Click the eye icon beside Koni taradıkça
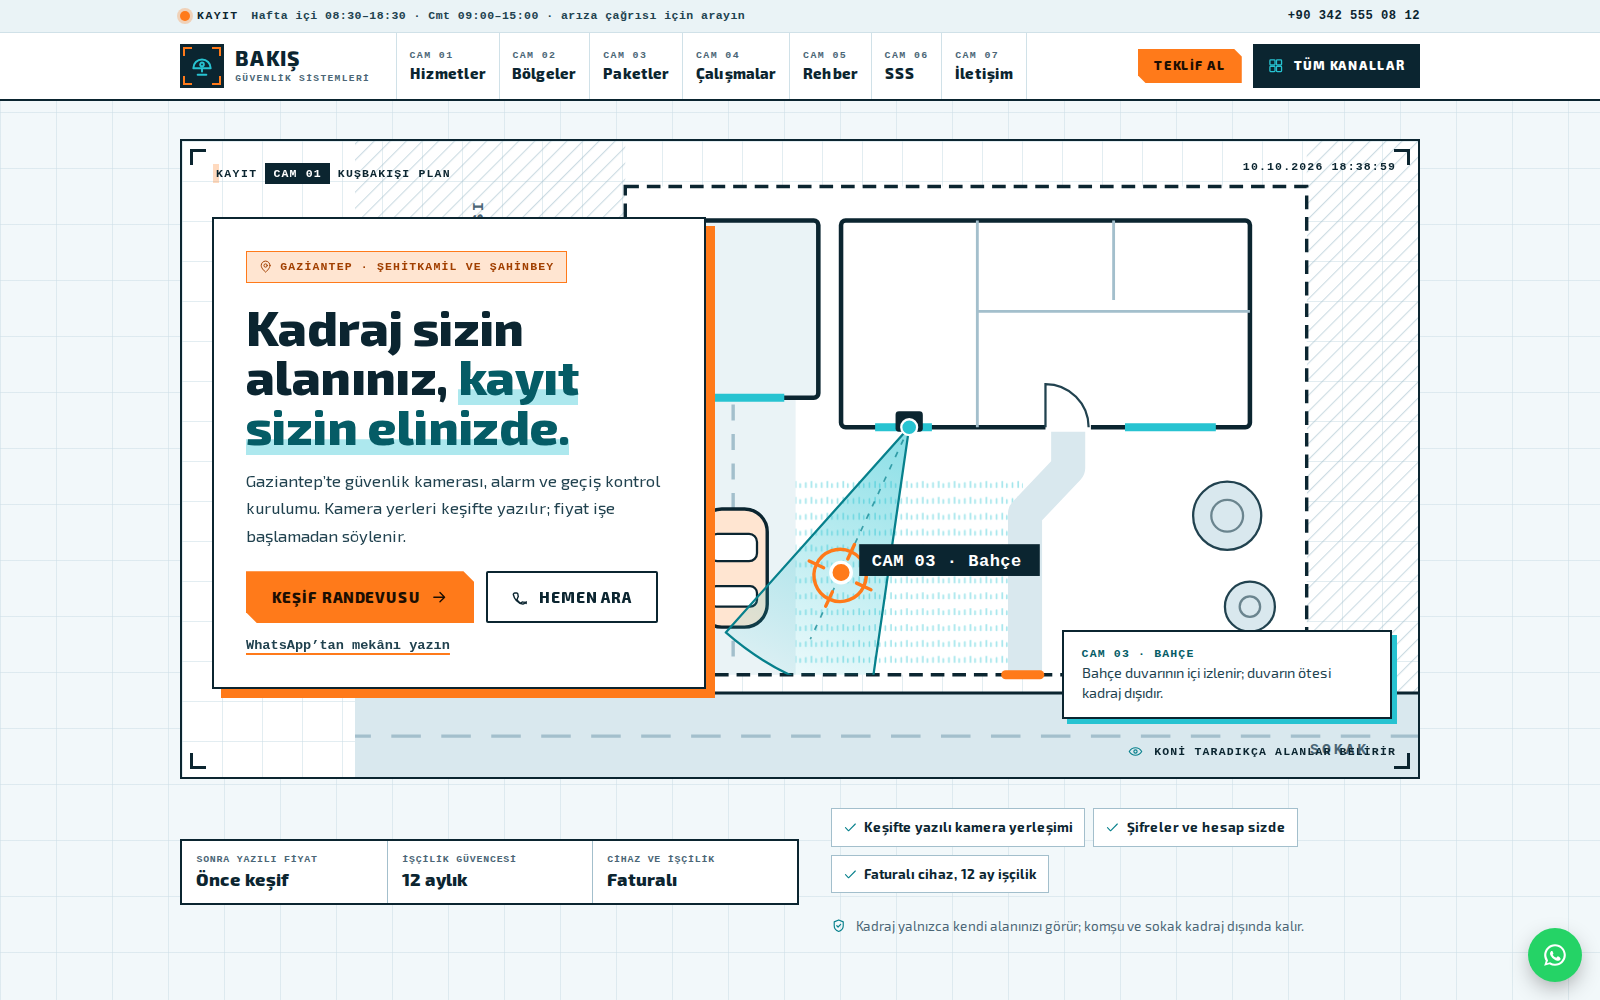1600x1000 pixels. tap(1135, 751)
